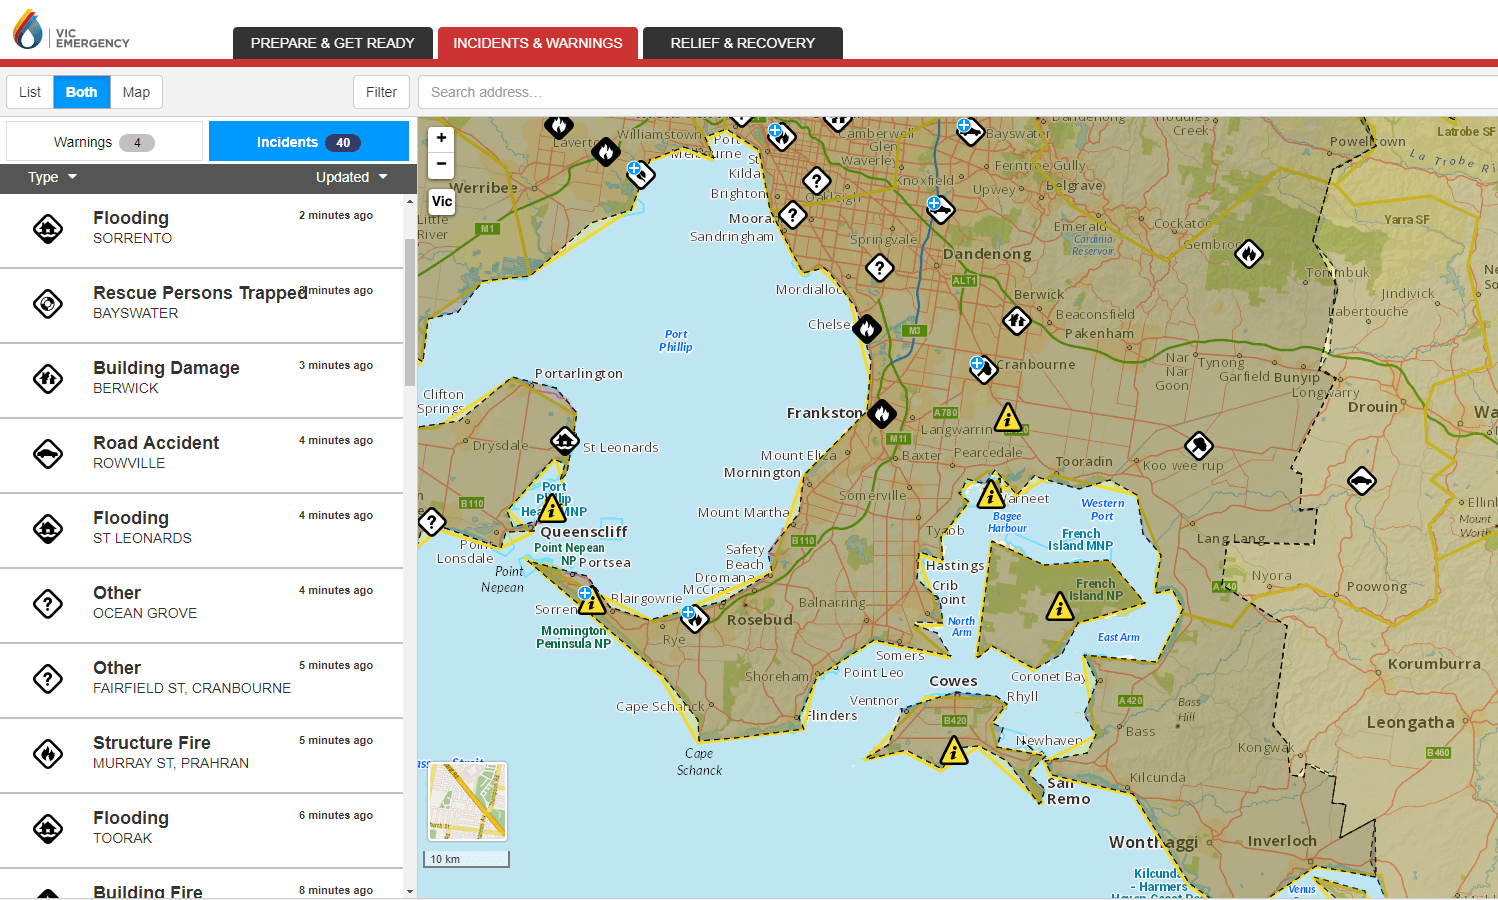Image resolution: width=1498 pixels, height=900 pixels.
Task: Switch to List view
Action: 30,92
